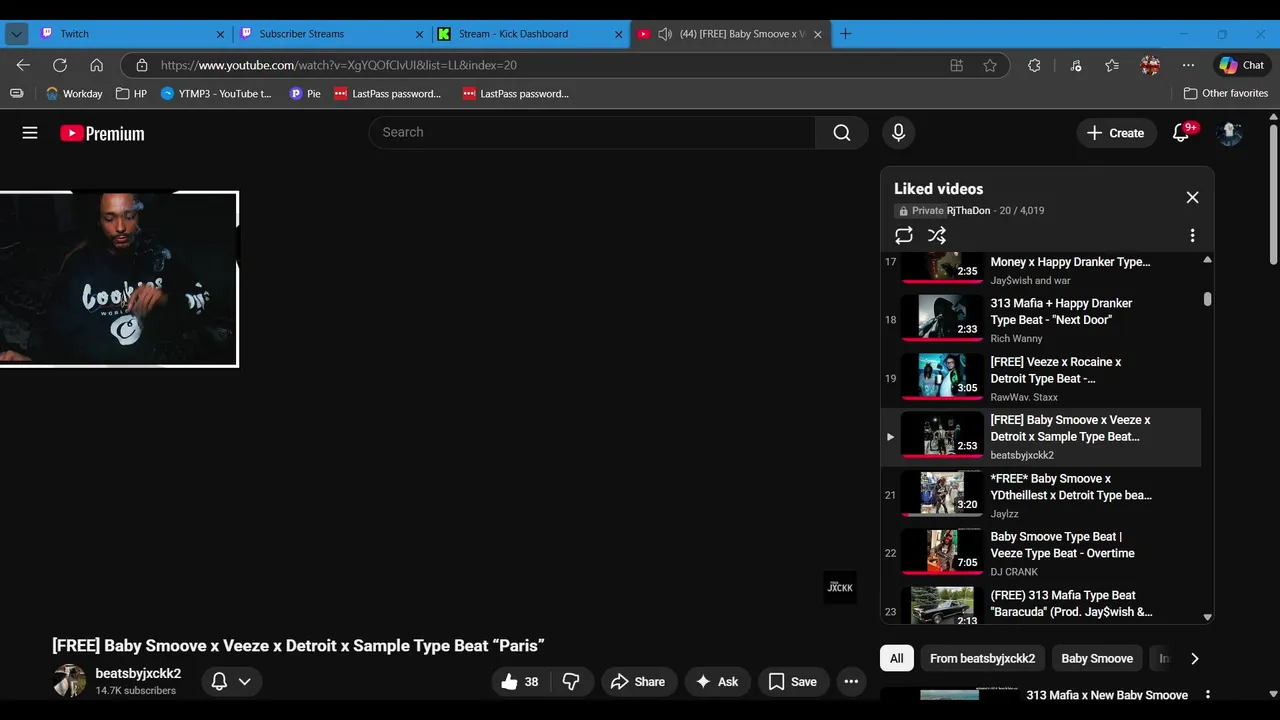Like the video with thumbs up
Image resolution: width=1280 pixels, height=720 pixels.
click(x=520, y=682)
